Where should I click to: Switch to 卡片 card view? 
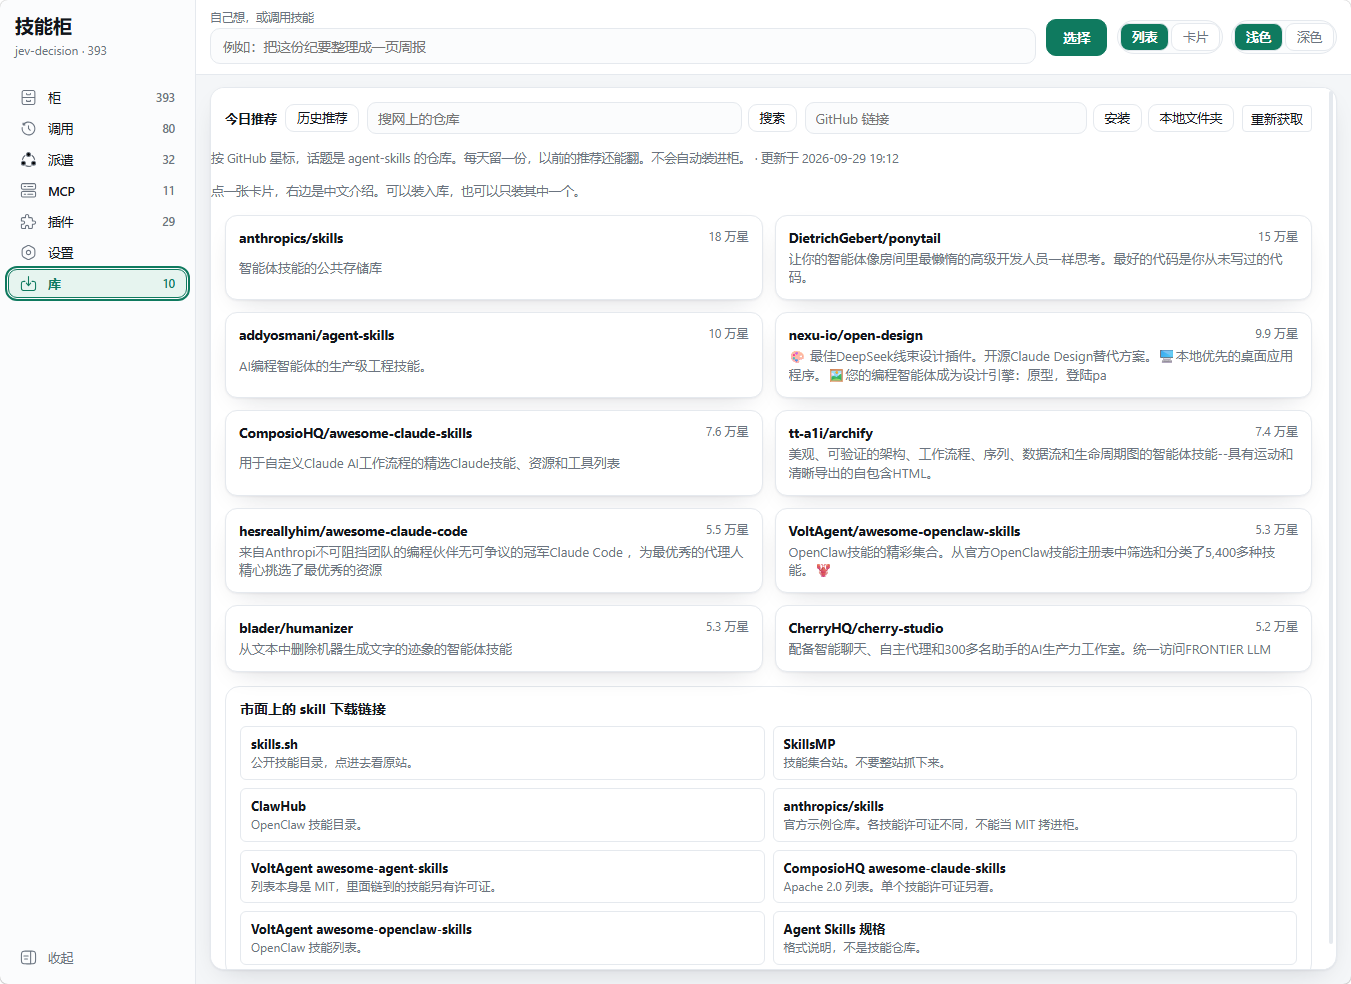[x=1195, y=37]
